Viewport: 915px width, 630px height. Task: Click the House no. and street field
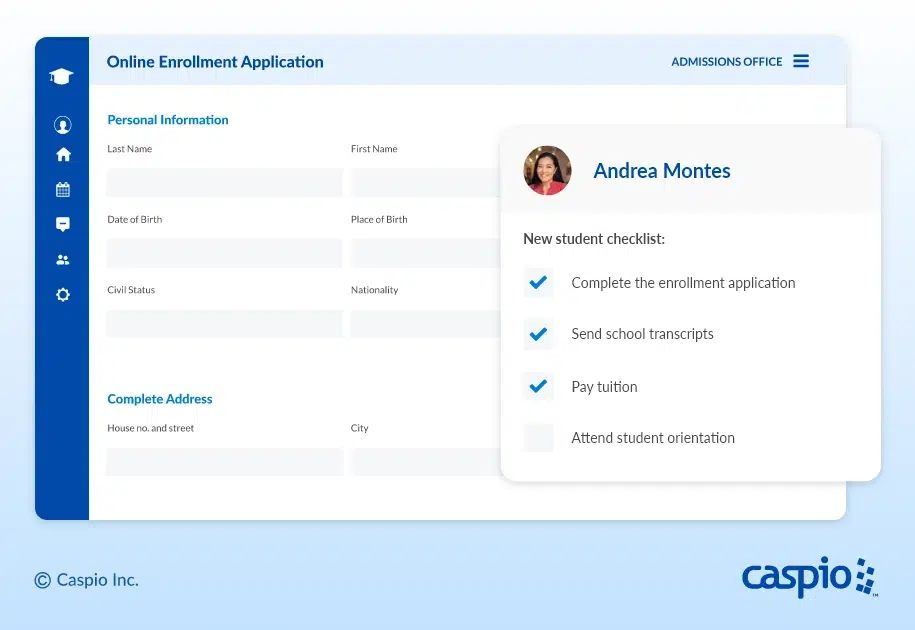click(224, 461)
